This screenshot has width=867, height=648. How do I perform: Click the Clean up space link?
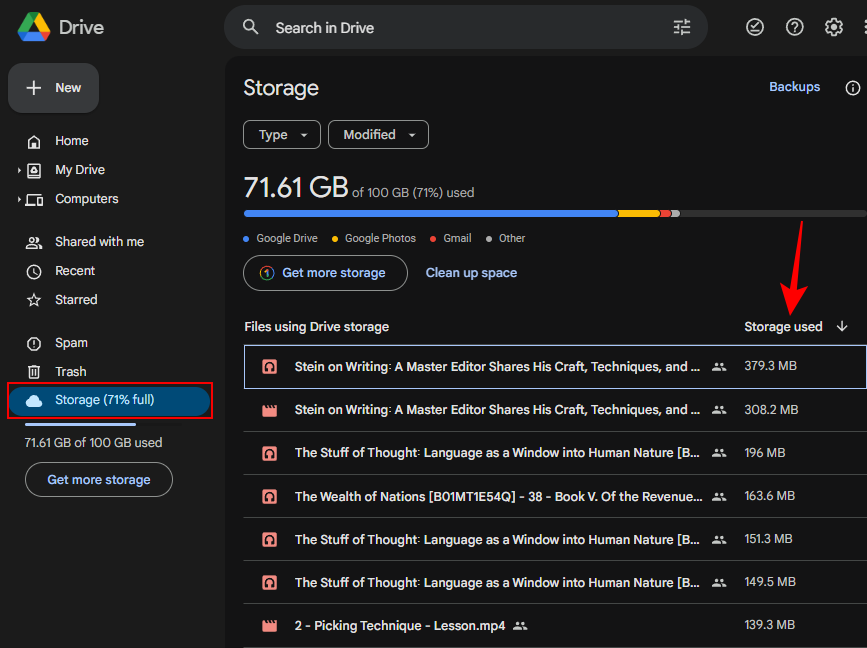click(471, 273)
